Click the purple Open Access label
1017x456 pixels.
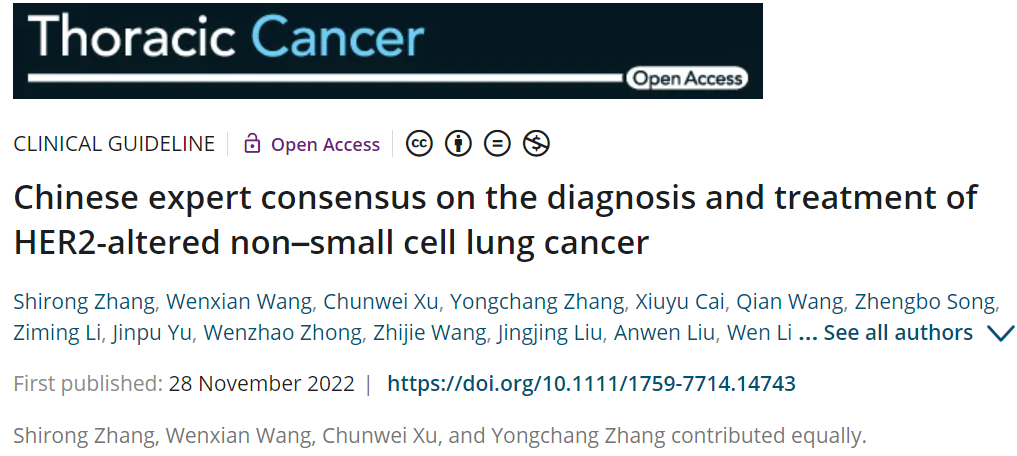point(325,145)
